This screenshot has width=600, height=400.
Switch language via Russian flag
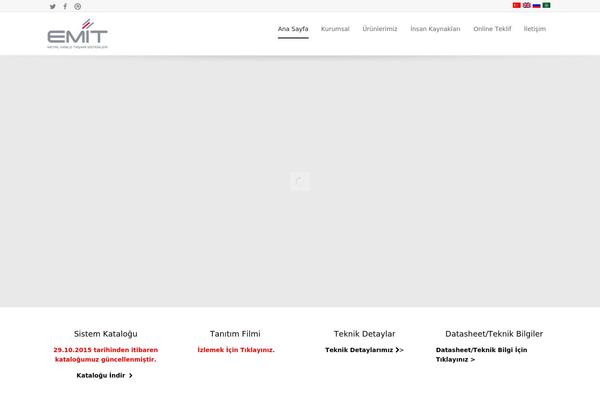pyautogui.click(x=536, y=5)
